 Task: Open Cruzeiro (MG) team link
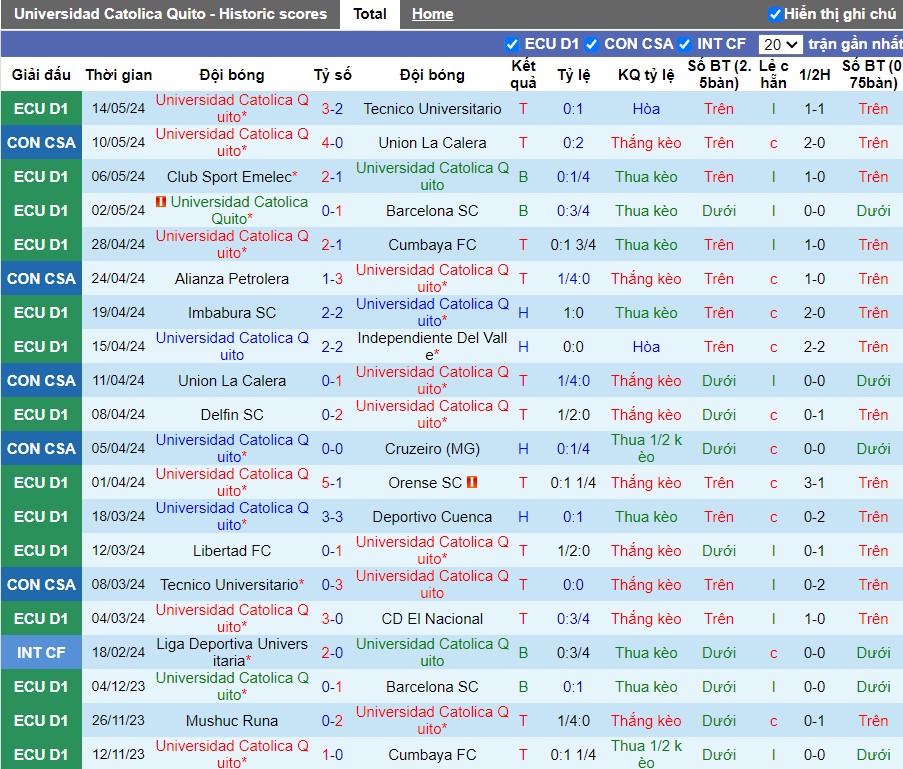pyautogui.click(x=432, y=449)
